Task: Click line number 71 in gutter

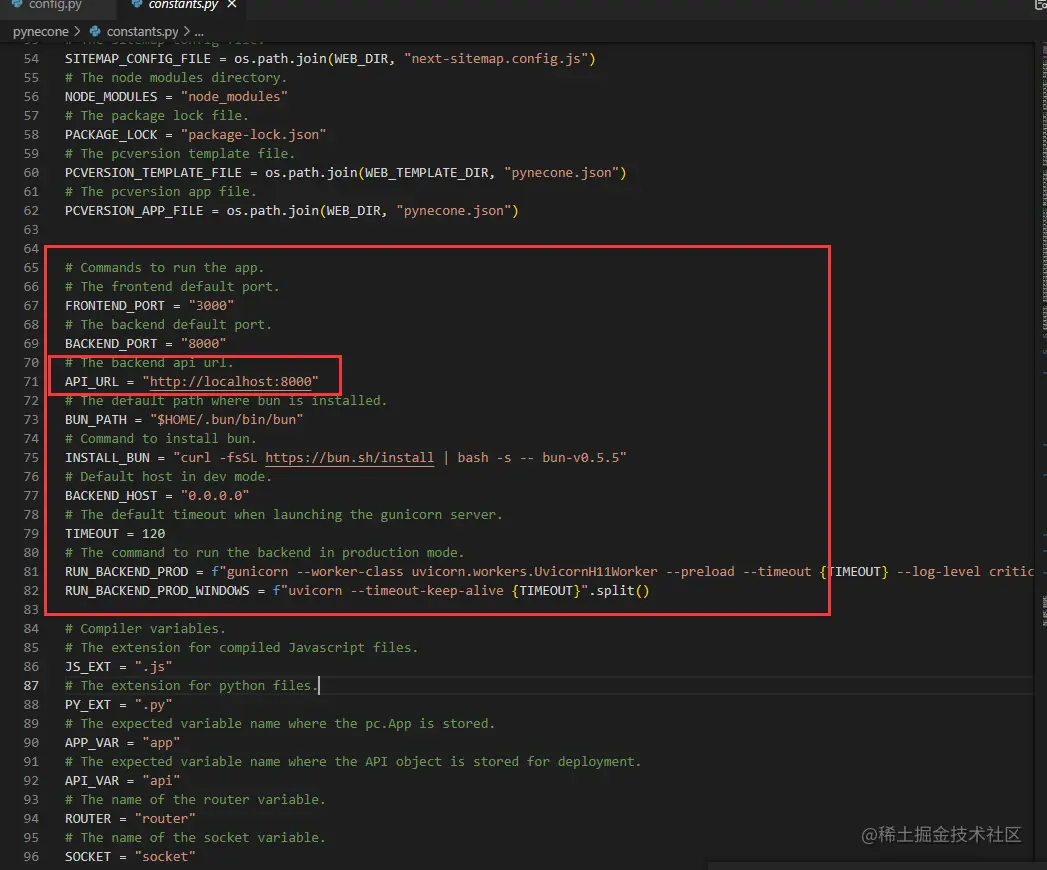Action: pyautogui.click(x=31, y=382)
